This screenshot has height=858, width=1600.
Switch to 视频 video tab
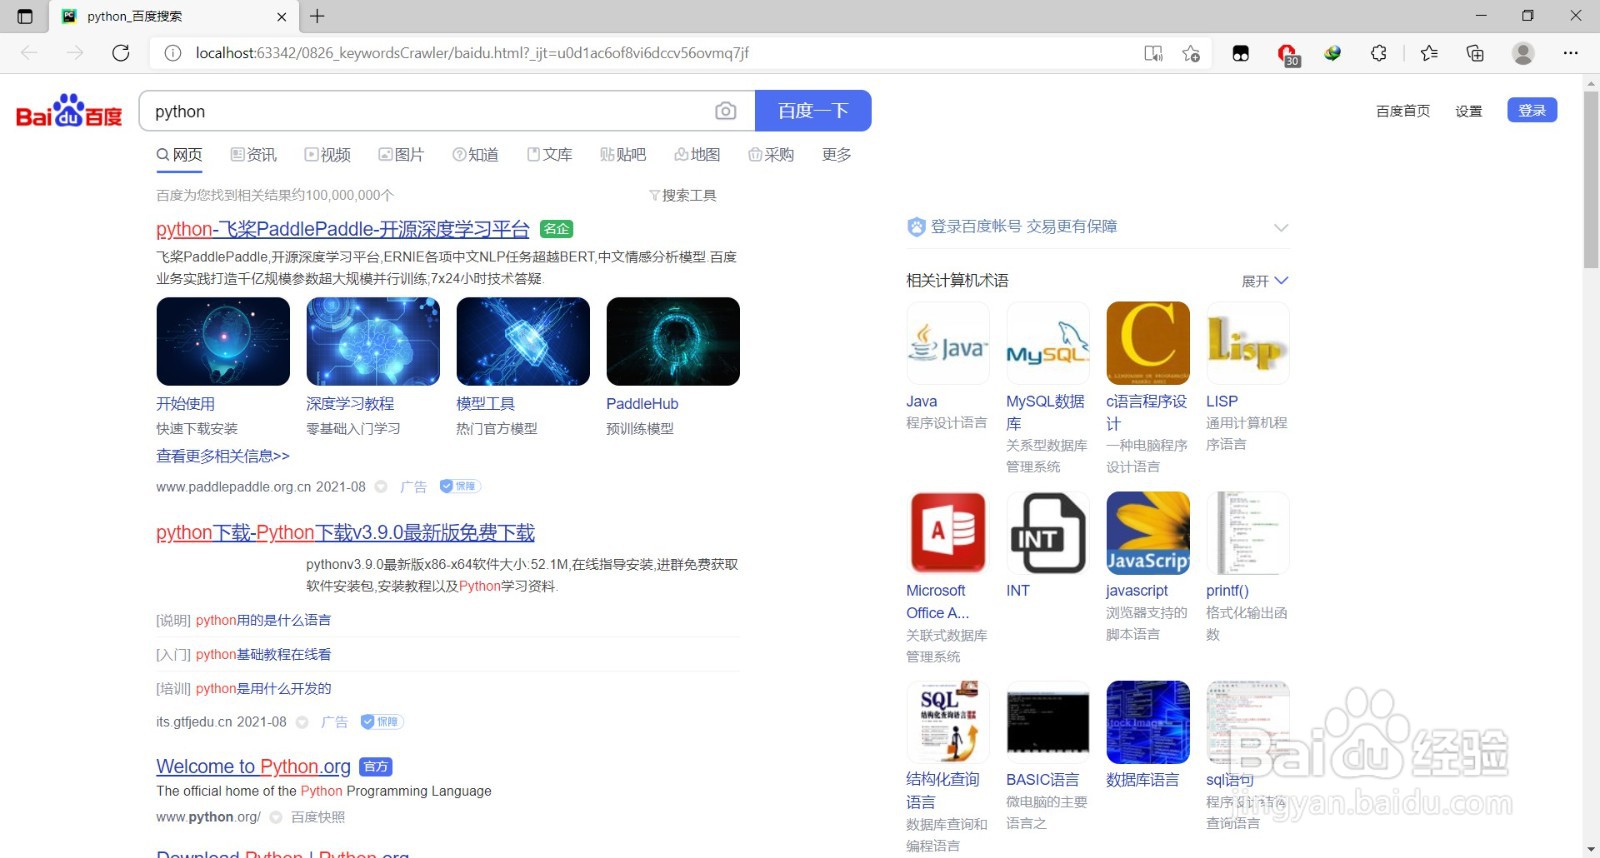pos(328,155)
